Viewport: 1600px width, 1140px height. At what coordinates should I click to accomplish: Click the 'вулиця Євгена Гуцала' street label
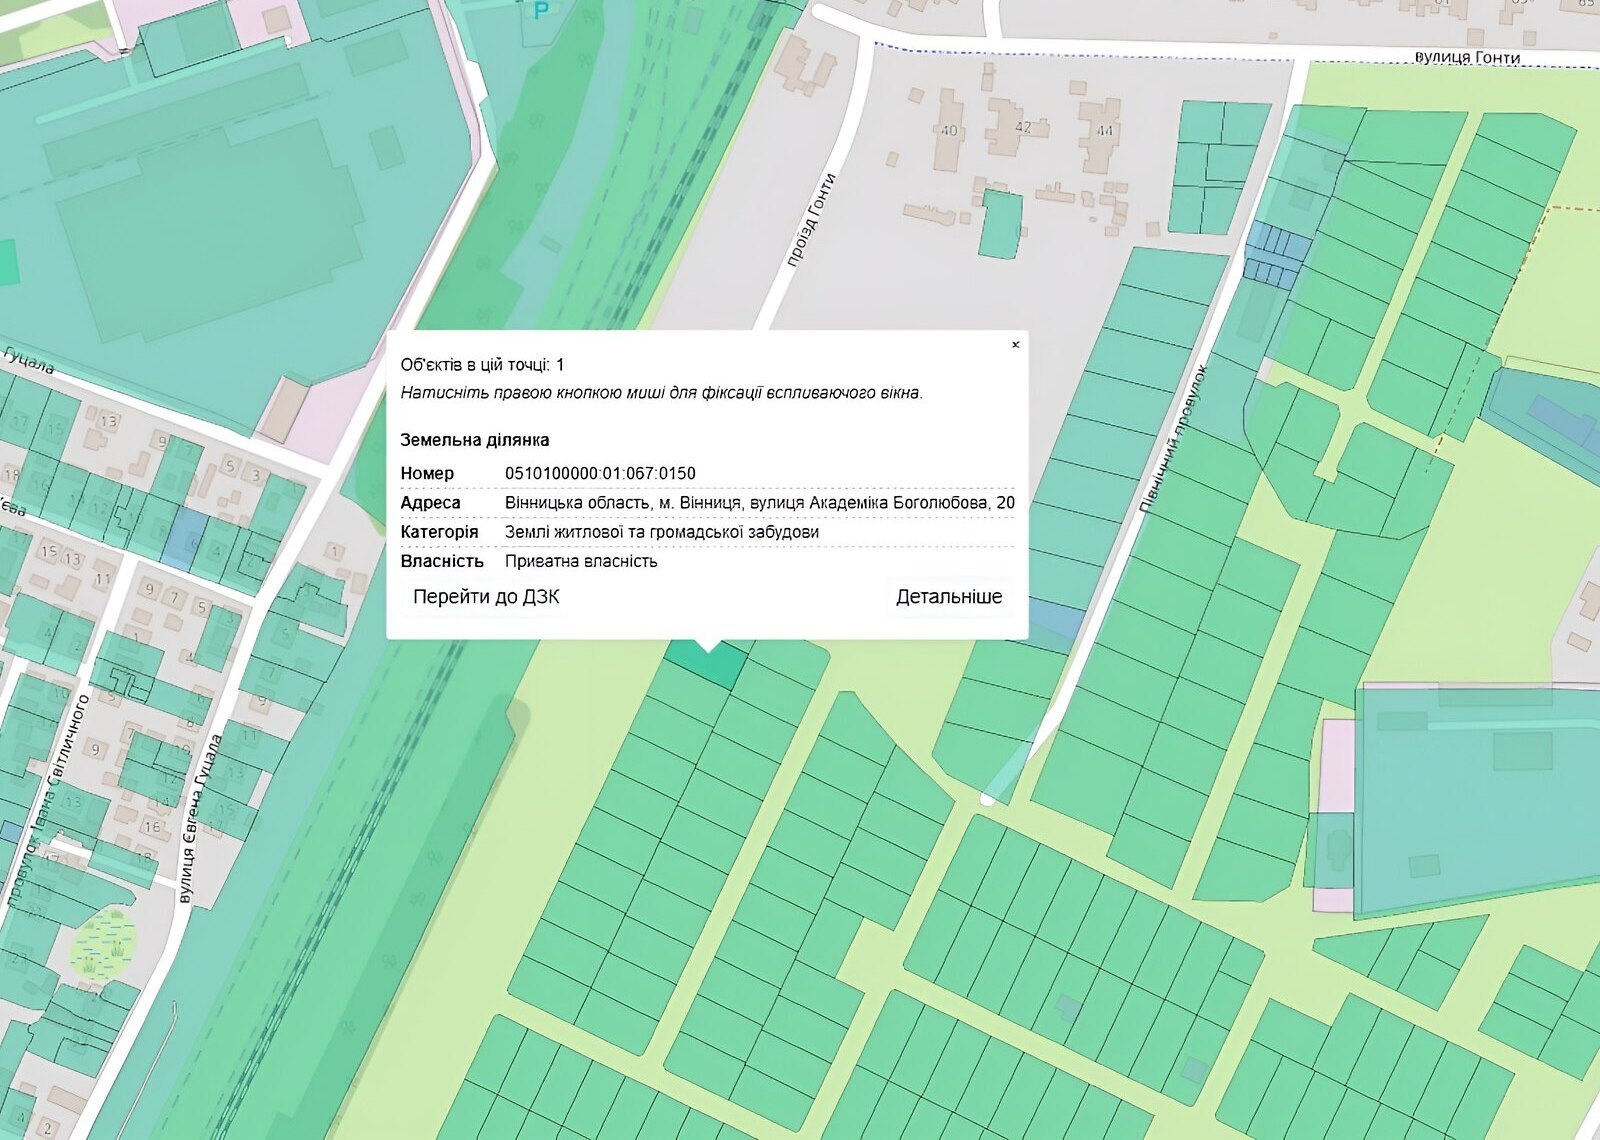click(x=200, y=820)
